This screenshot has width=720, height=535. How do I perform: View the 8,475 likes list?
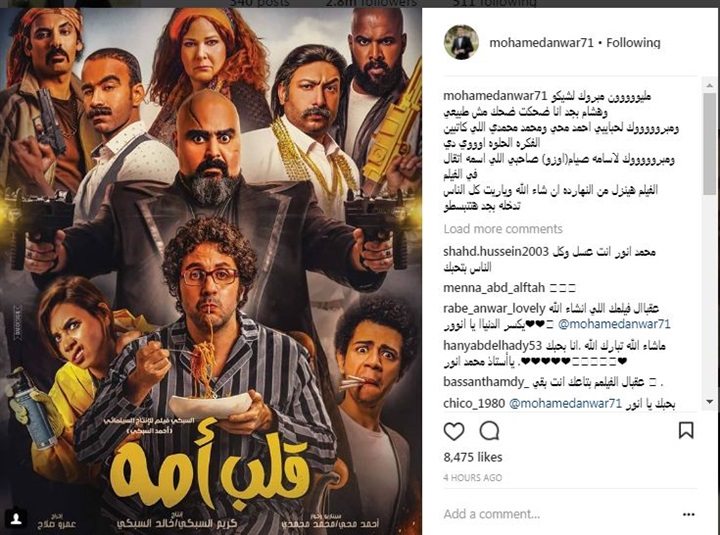click(x=473, y=457)
